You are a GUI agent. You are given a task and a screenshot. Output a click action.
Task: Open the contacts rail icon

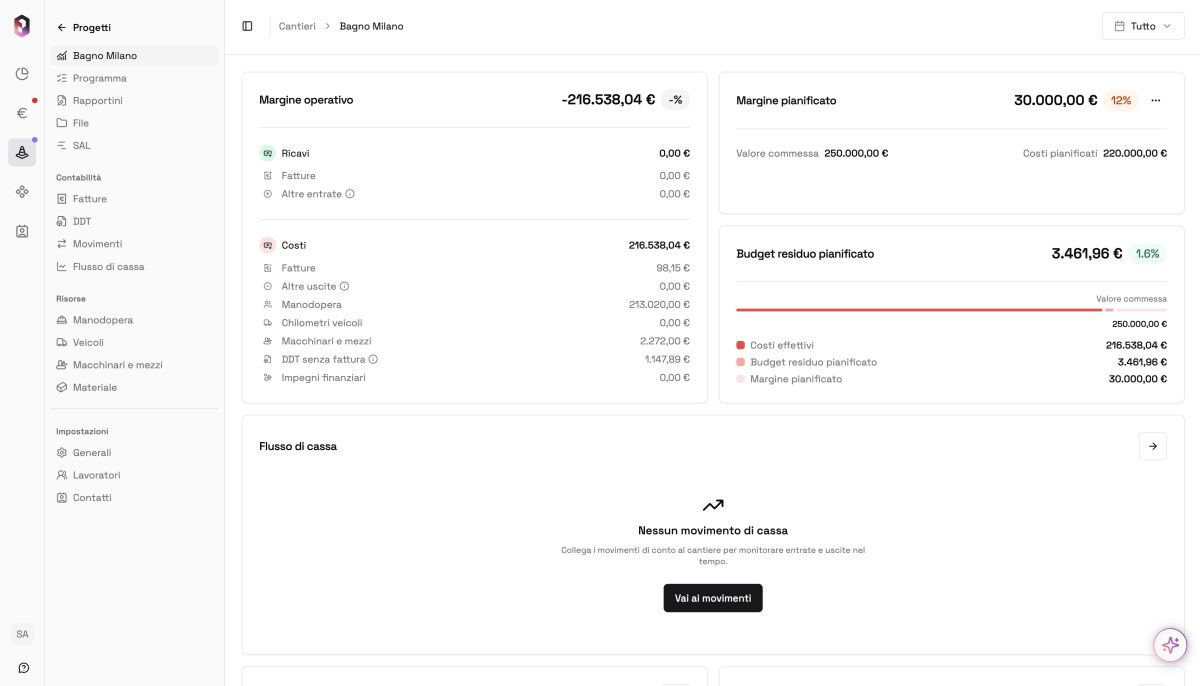22,231
